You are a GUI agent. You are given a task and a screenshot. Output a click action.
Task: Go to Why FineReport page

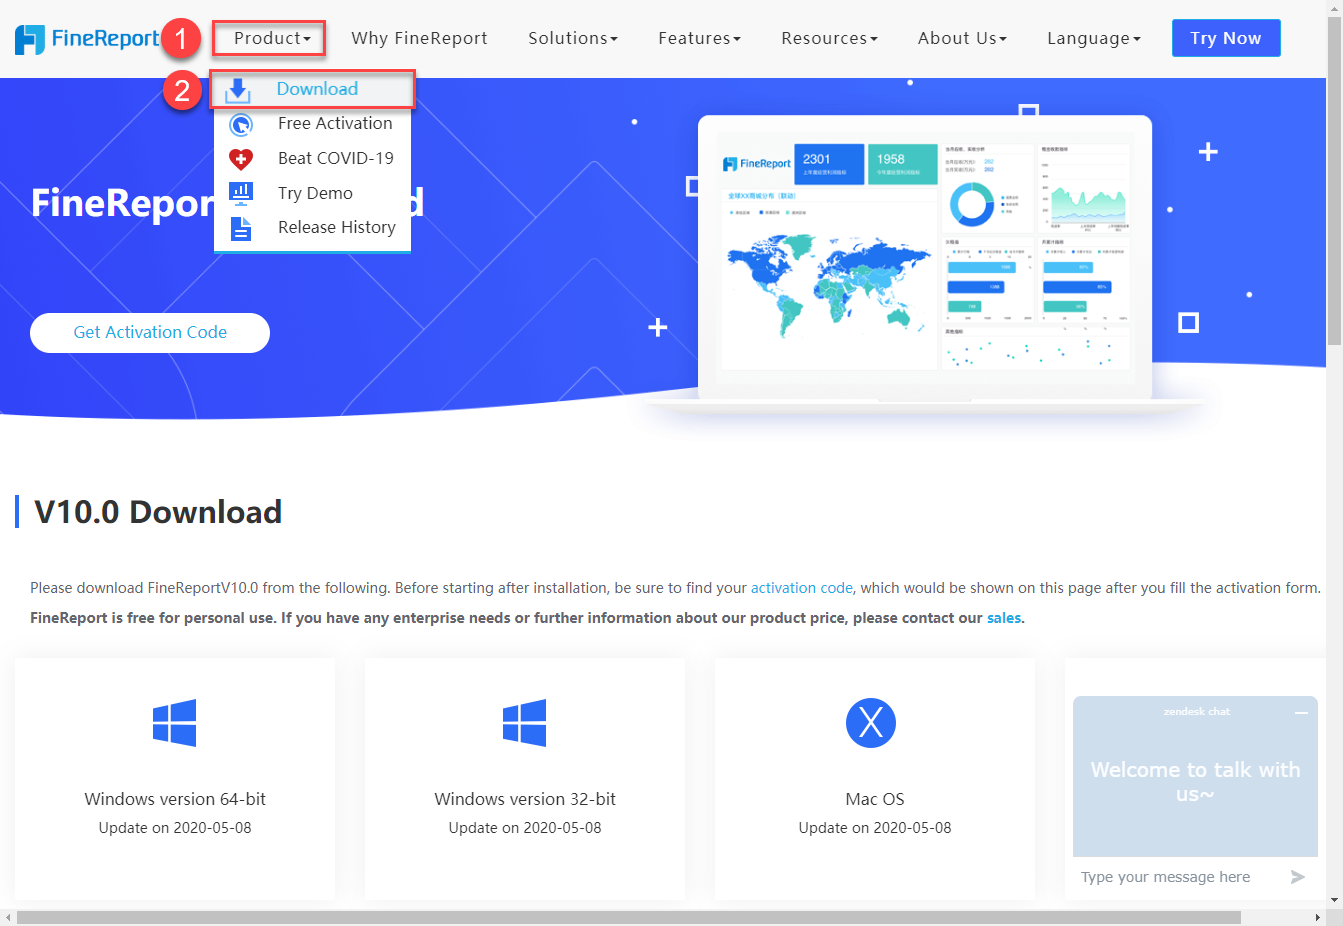(x=419, y=38)
